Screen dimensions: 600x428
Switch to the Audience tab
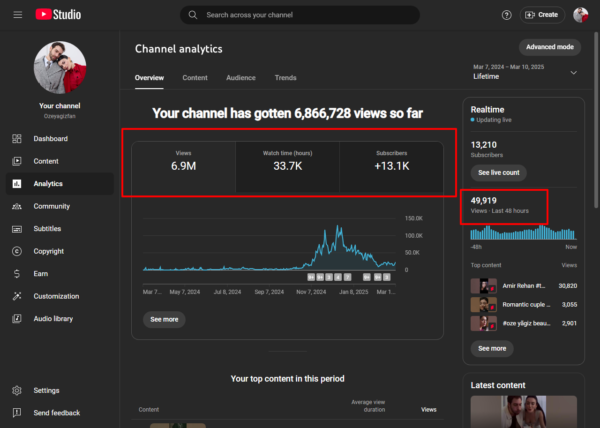pyautogui.click(x=240, y=77)
